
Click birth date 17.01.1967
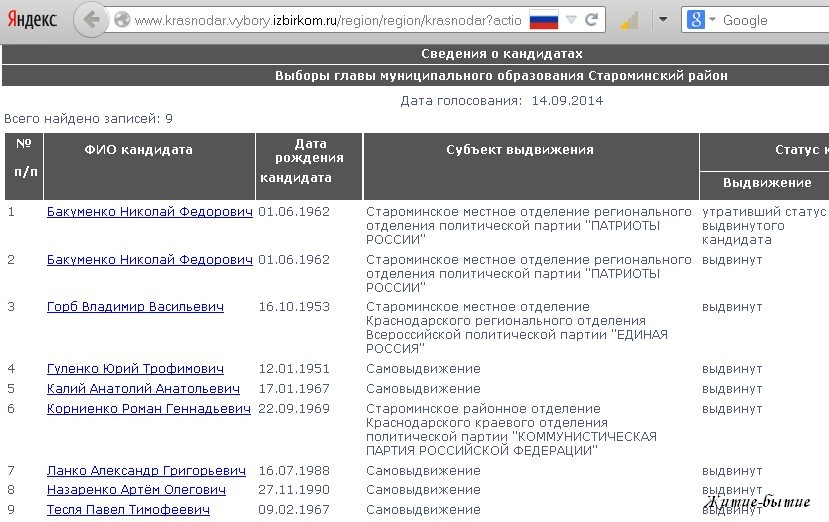tap(294, 389)
